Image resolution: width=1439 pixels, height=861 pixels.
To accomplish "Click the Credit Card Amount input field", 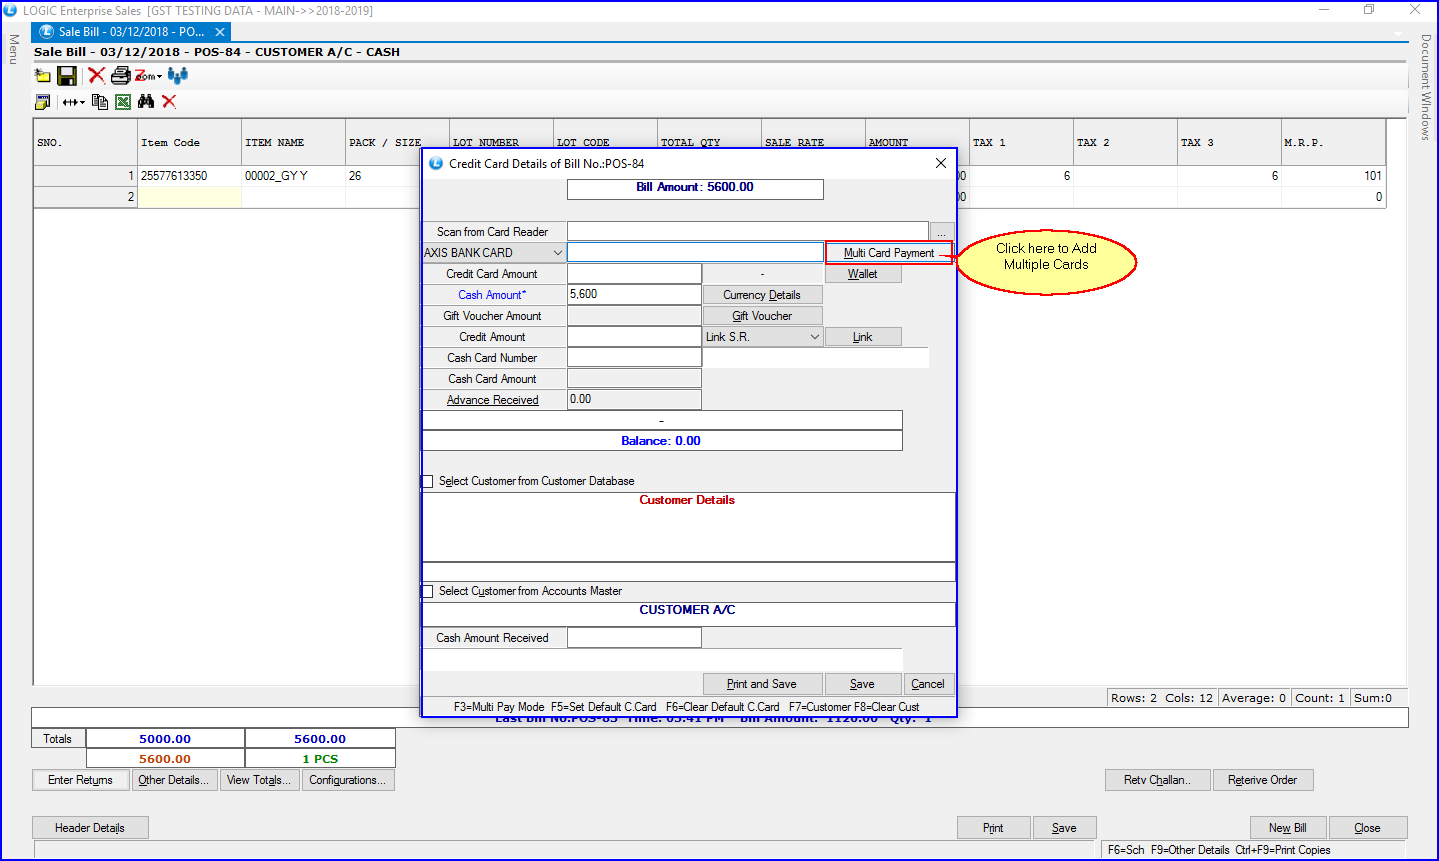I will tap(634, 274).
